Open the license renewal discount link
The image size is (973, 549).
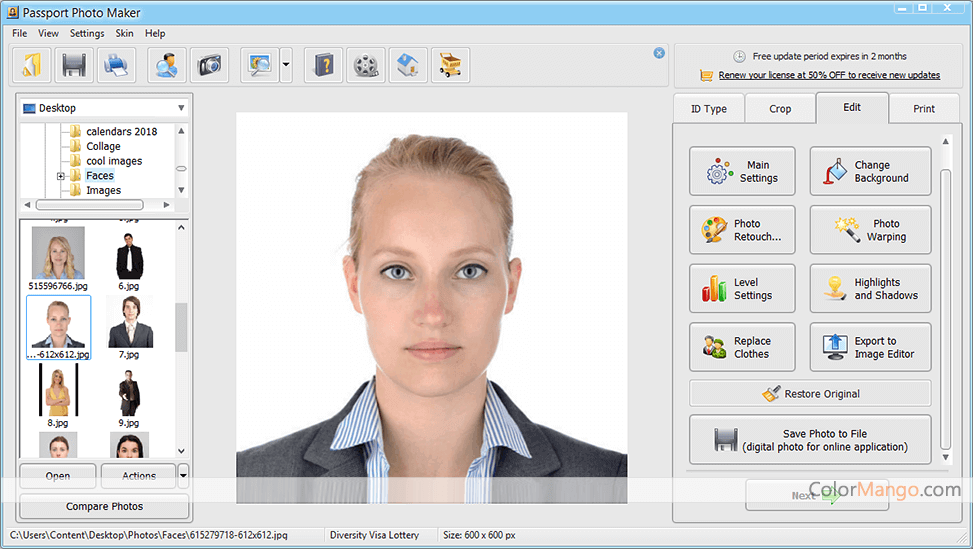click(x=829, y=75)
